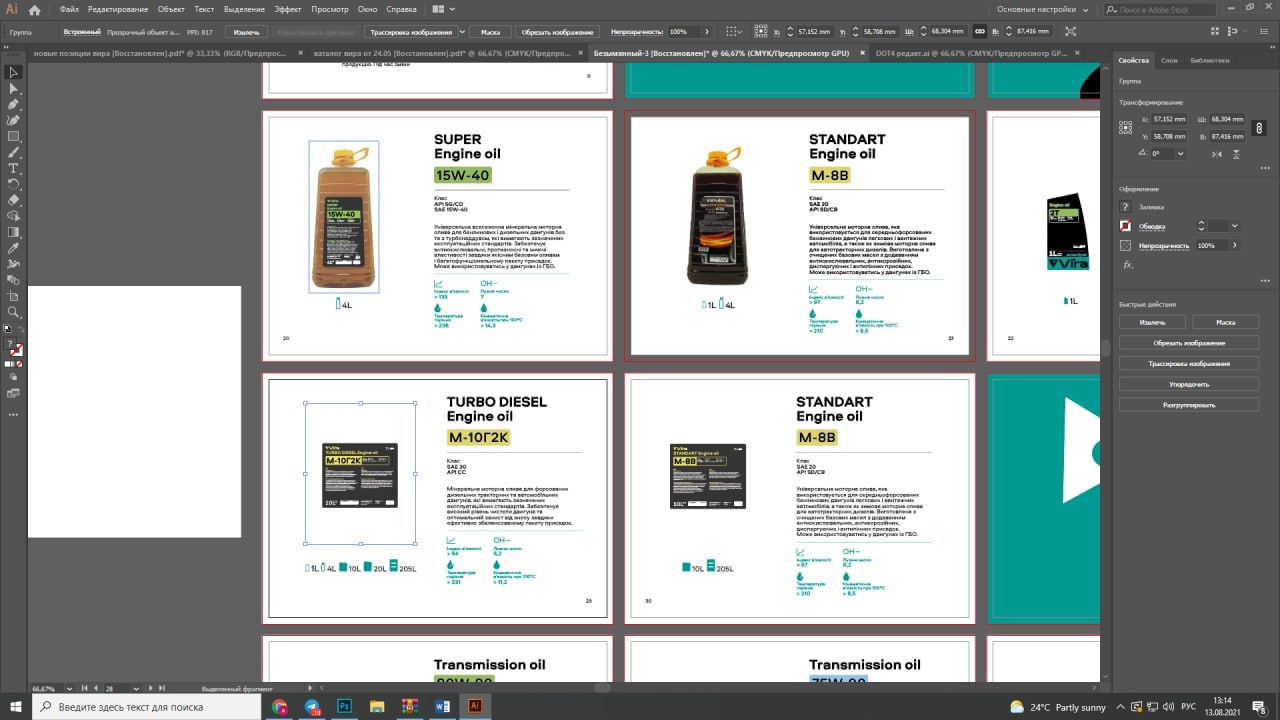Click the reference point grid in Properties
1280x720 pixels.
1126,126
